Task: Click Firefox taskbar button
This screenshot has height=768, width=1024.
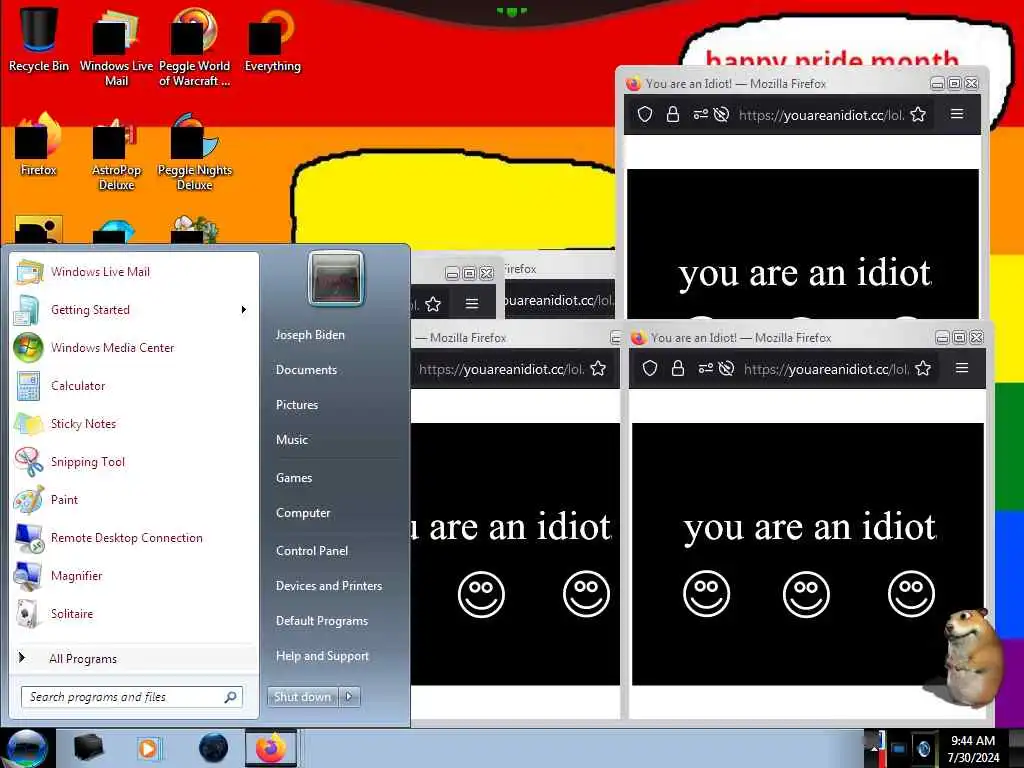Action: 271,748
